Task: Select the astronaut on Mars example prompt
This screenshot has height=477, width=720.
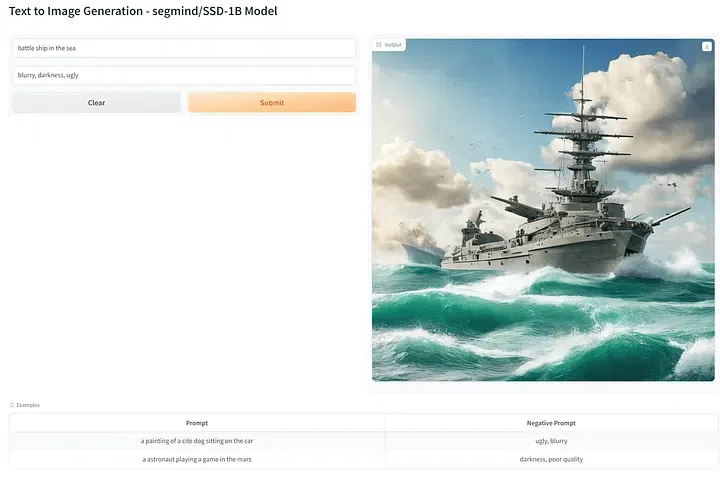Action: coord(197,459)
